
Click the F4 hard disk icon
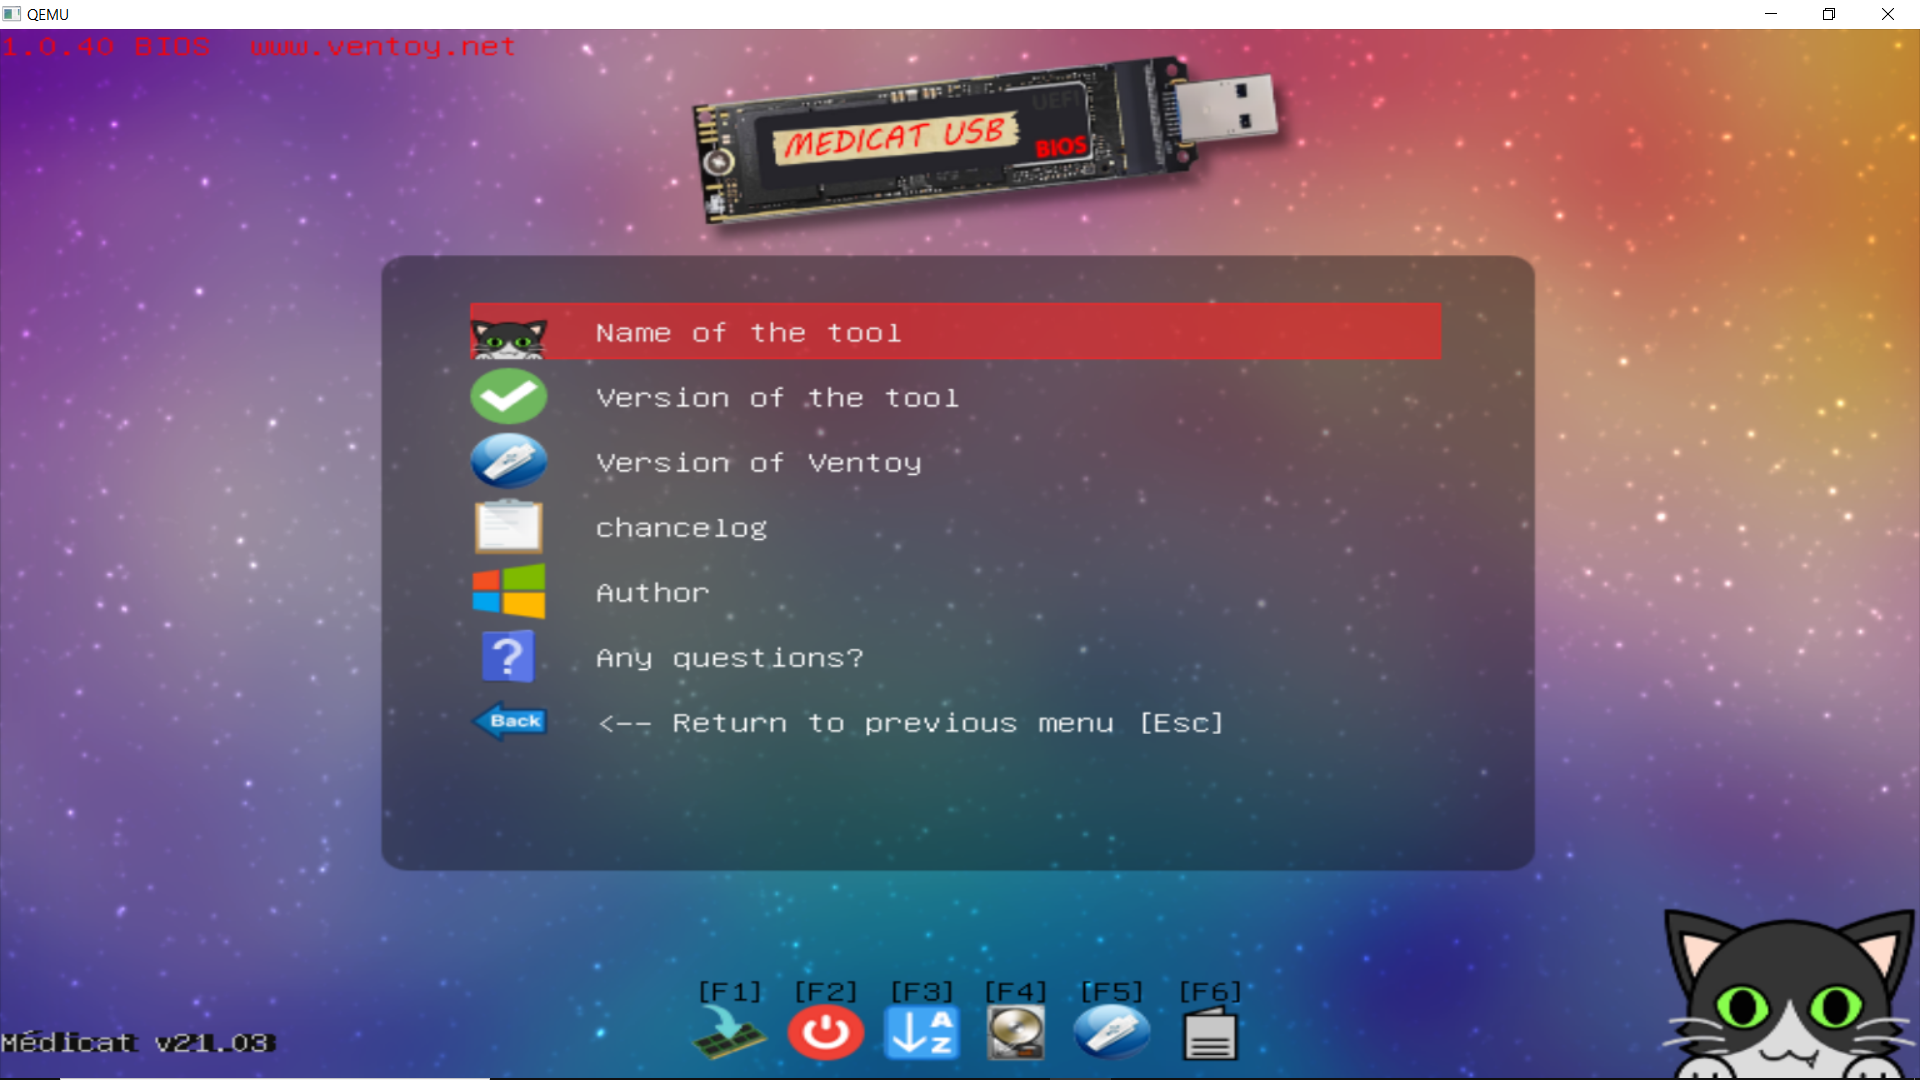tap(1016, 1033)
